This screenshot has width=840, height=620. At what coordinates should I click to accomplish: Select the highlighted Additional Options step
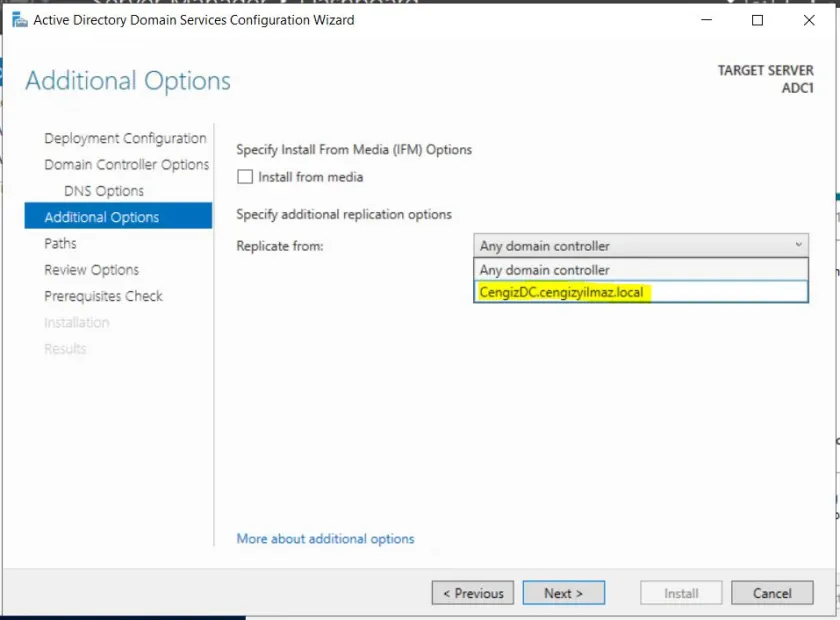tap(102, 217)
